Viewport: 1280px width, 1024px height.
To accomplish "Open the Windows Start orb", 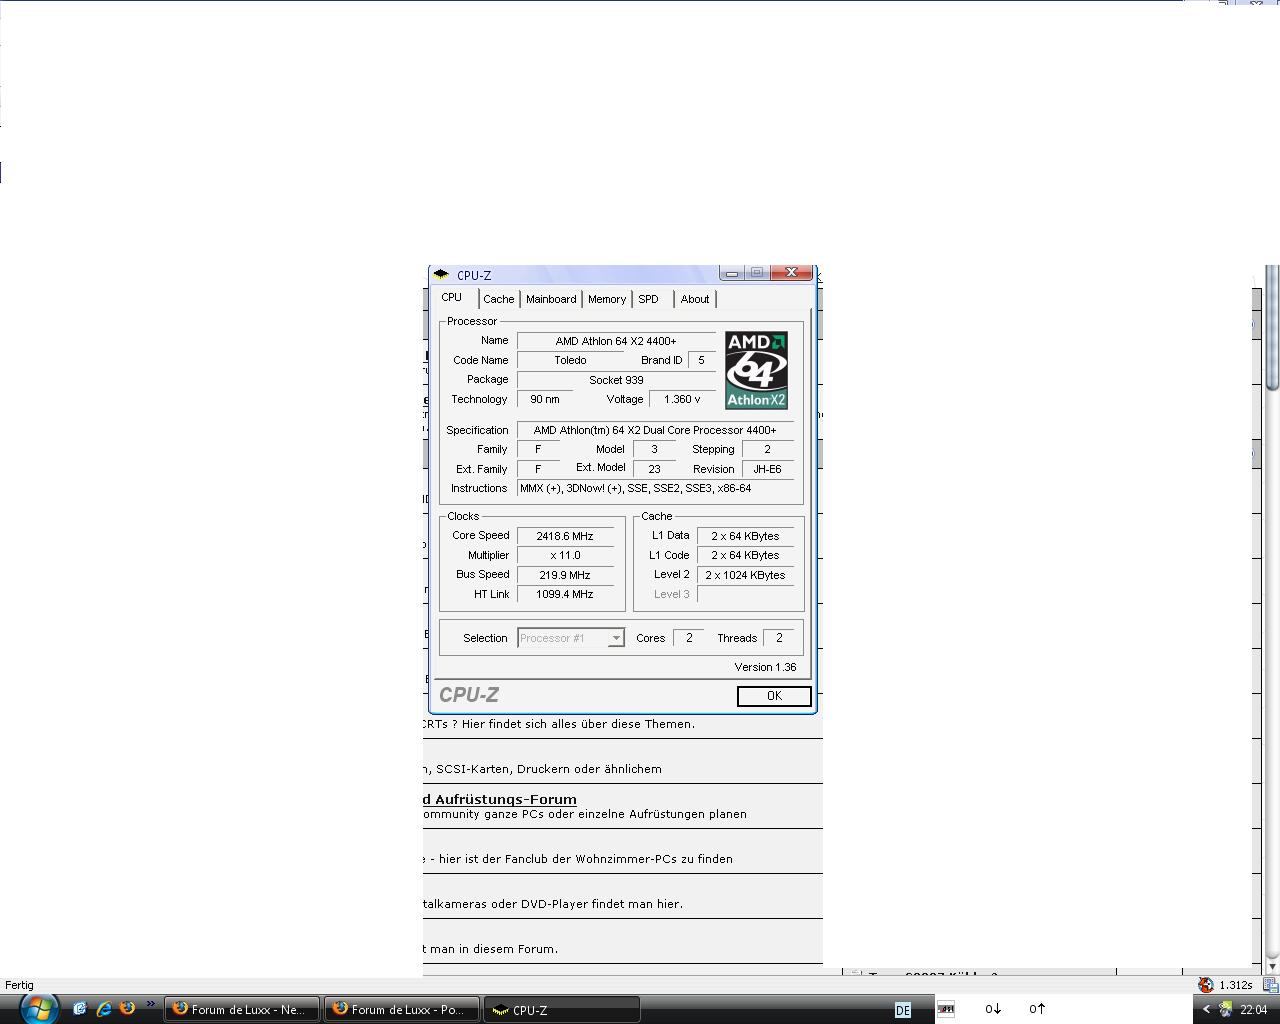I will point(38,1008).
